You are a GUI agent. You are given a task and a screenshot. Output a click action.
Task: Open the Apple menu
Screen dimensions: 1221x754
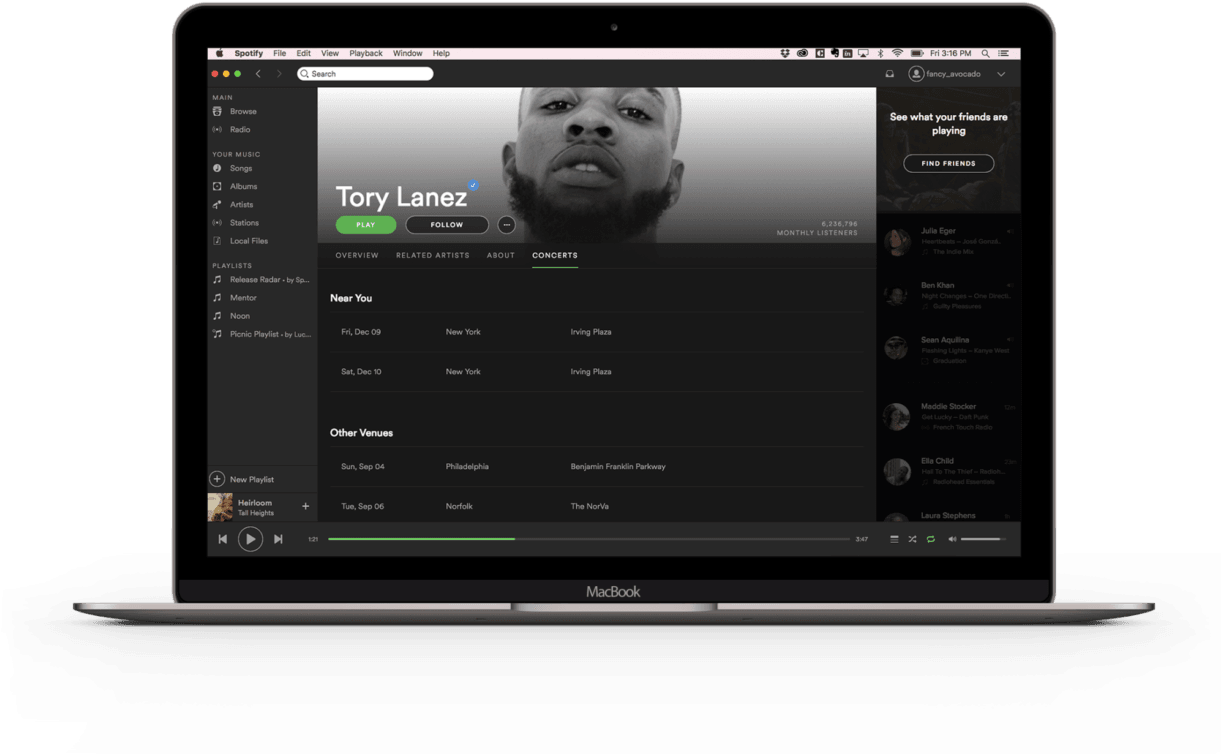(220, 53)
